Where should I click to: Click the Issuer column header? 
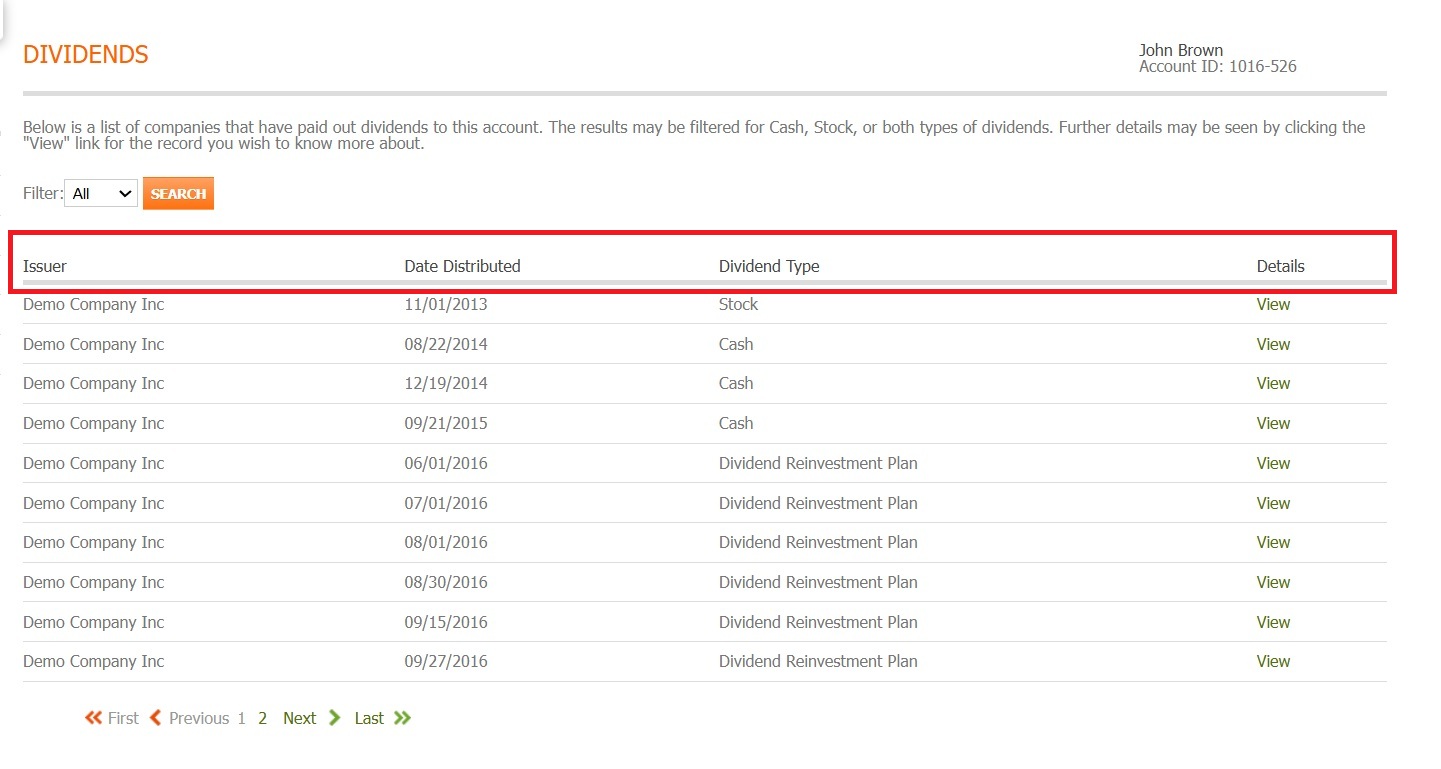[x=45, y=266]
